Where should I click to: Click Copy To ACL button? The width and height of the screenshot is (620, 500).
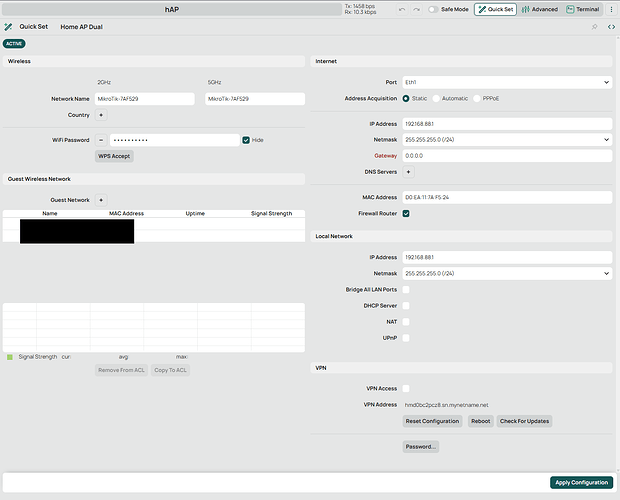170,370
